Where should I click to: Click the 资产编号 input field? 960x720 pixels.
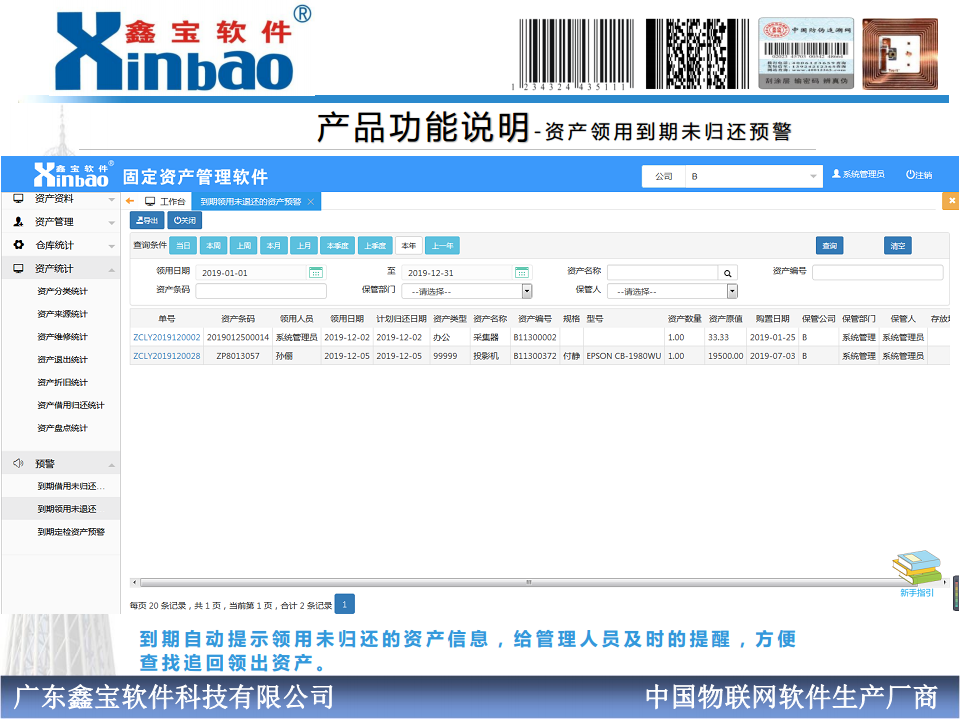[877, 272]
